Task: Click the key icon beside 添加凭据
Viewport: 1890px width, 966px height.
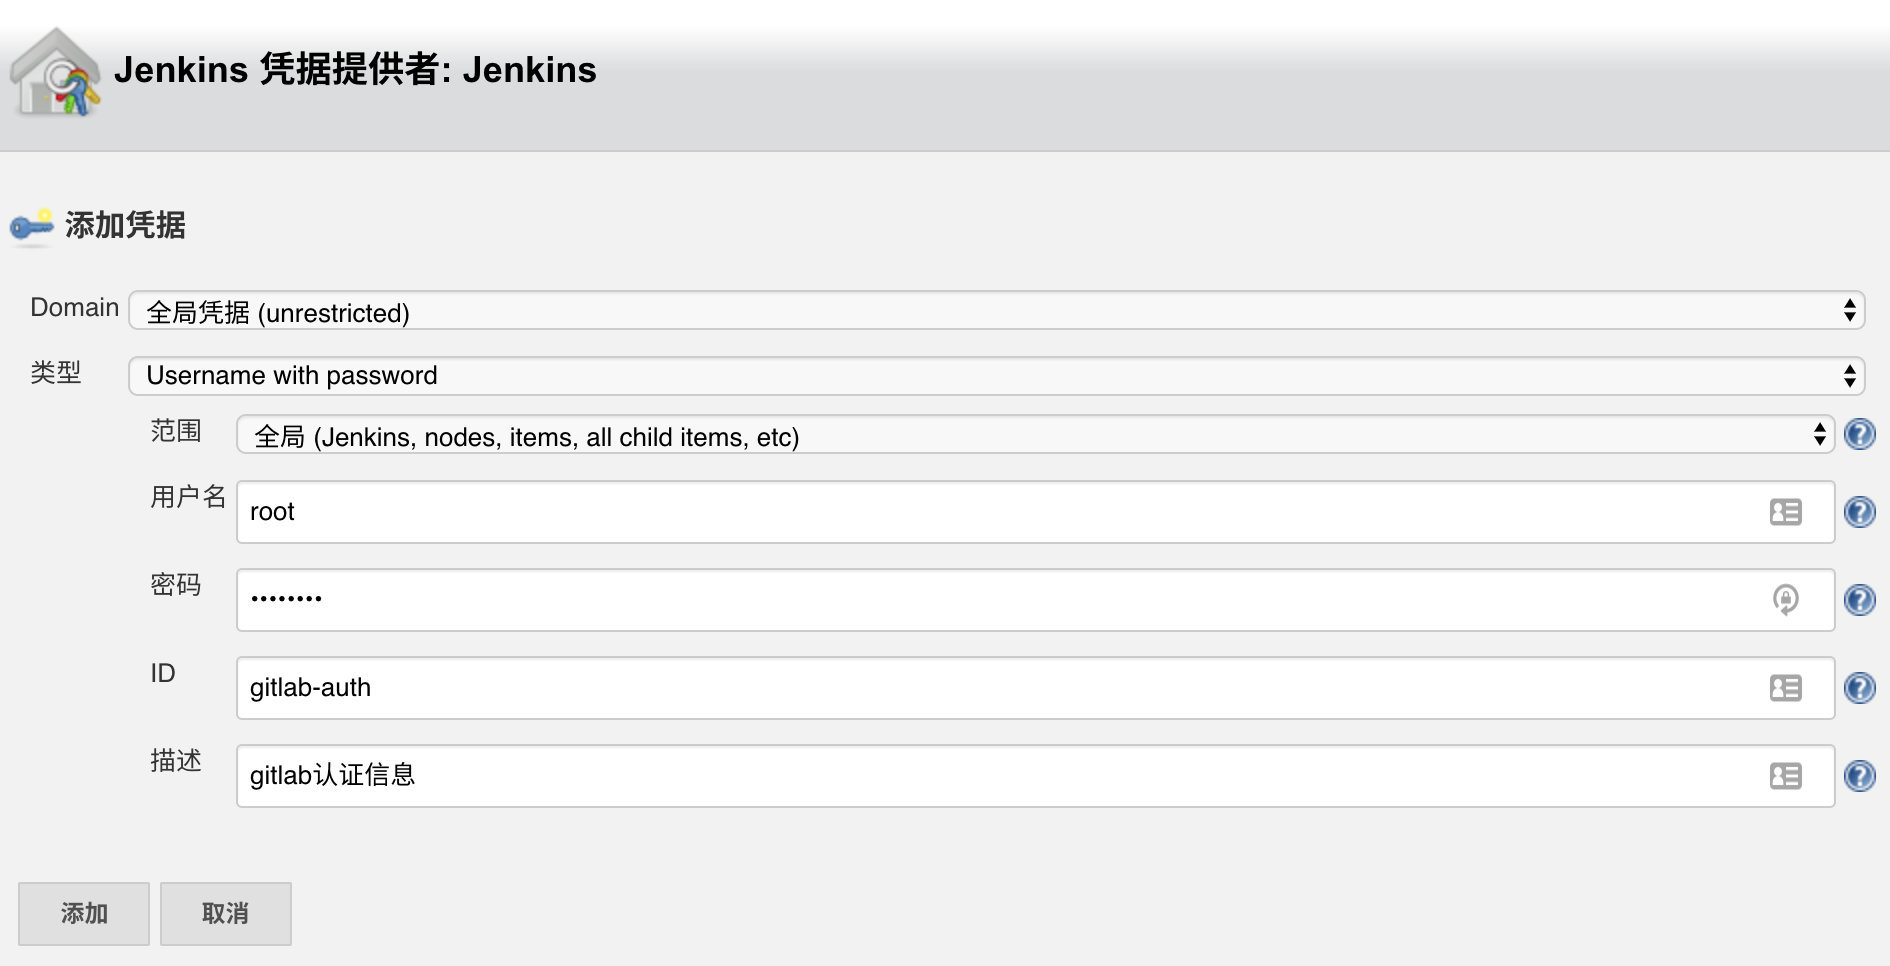Action: point(32,227)
